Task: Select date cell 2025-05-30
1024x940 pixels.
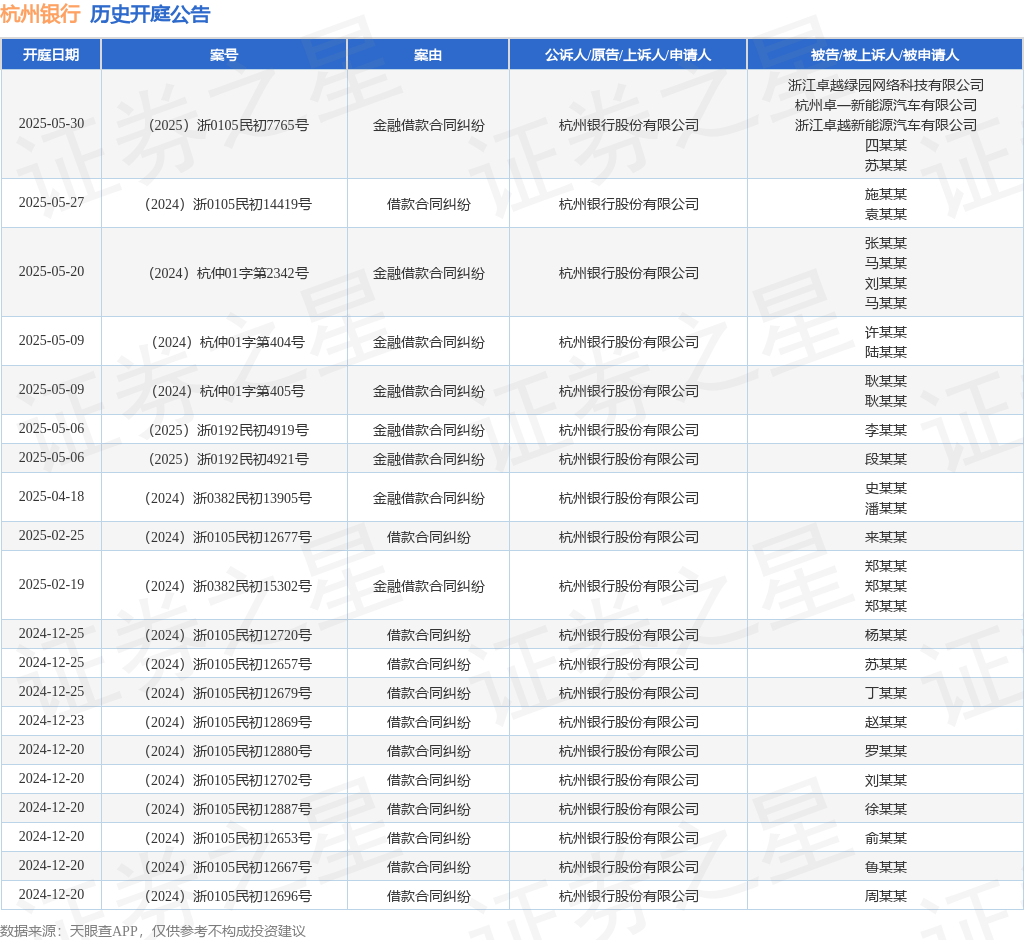Action: coord(51,123)
